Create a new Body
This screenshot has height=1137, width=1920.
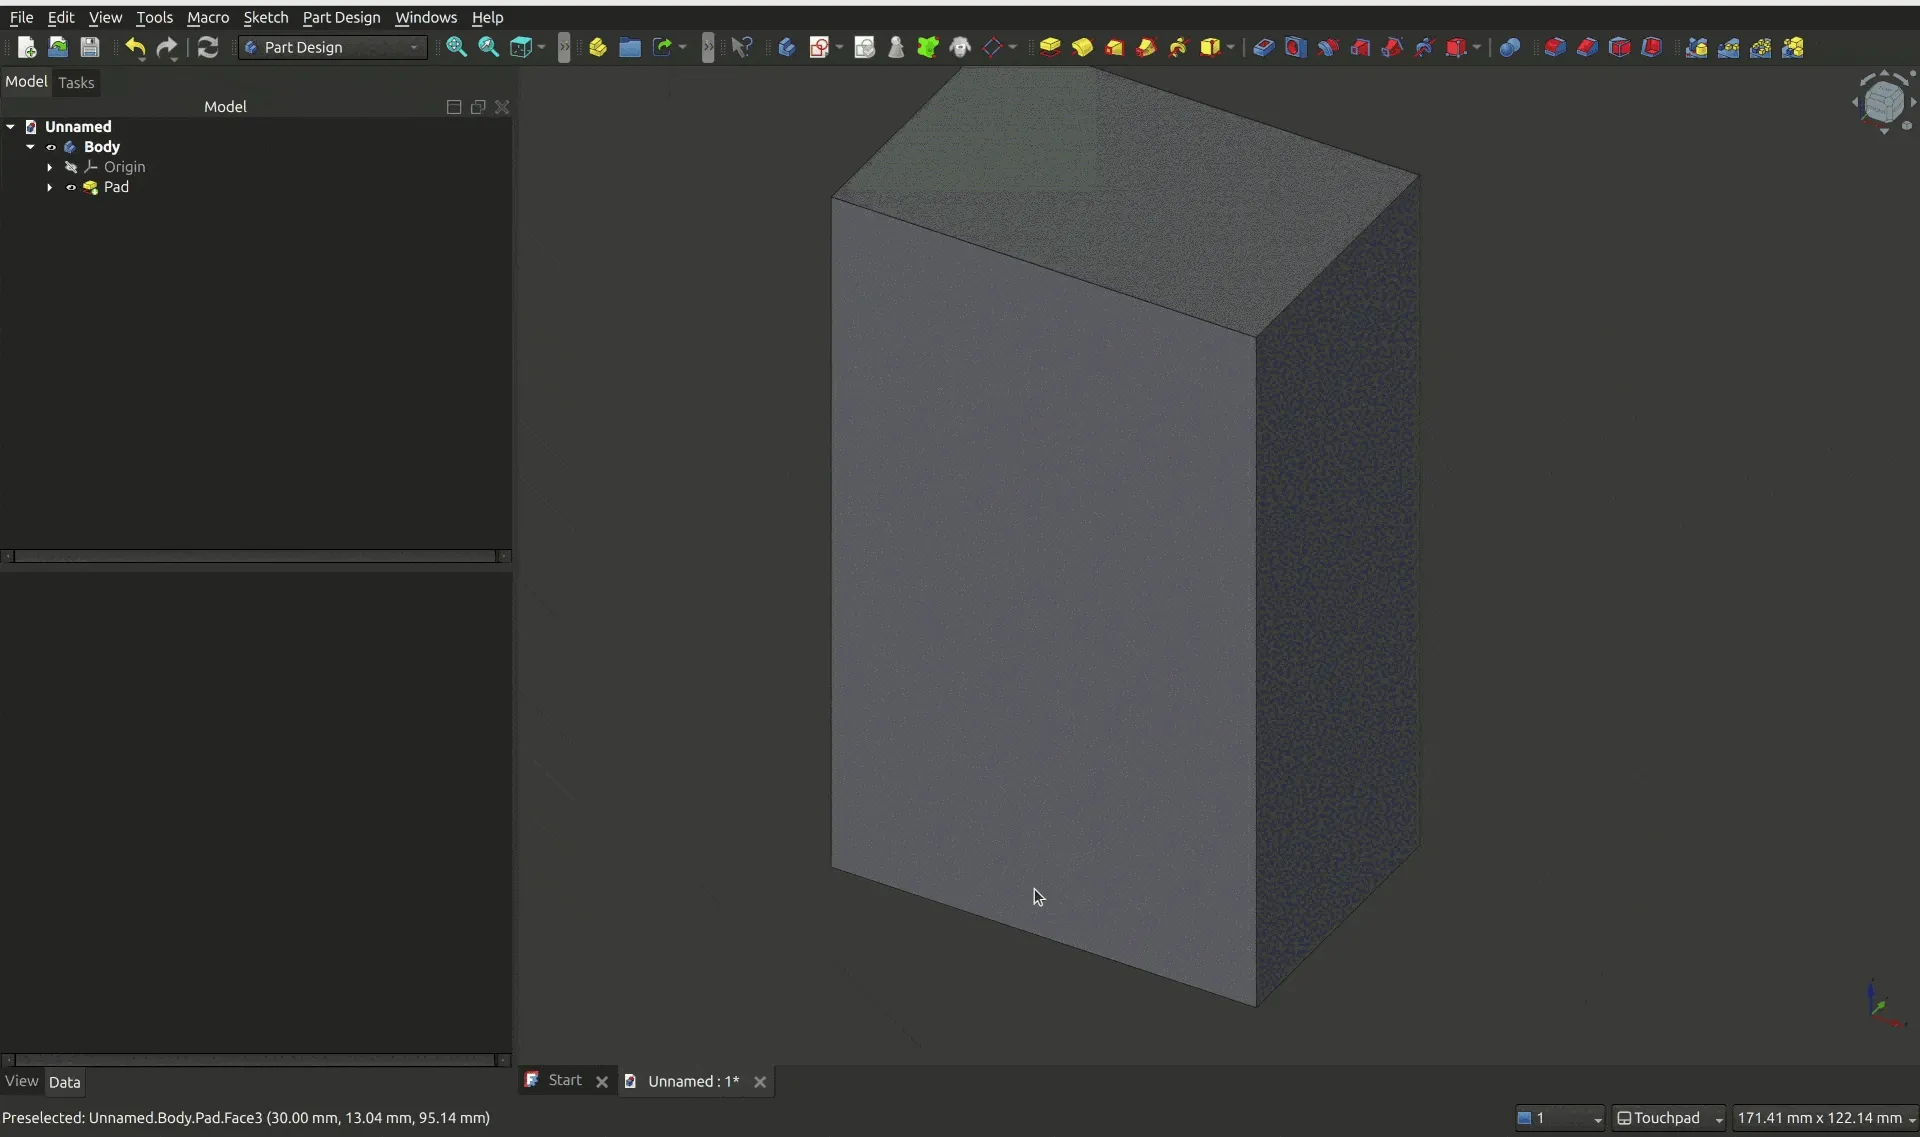click(787, 47)
